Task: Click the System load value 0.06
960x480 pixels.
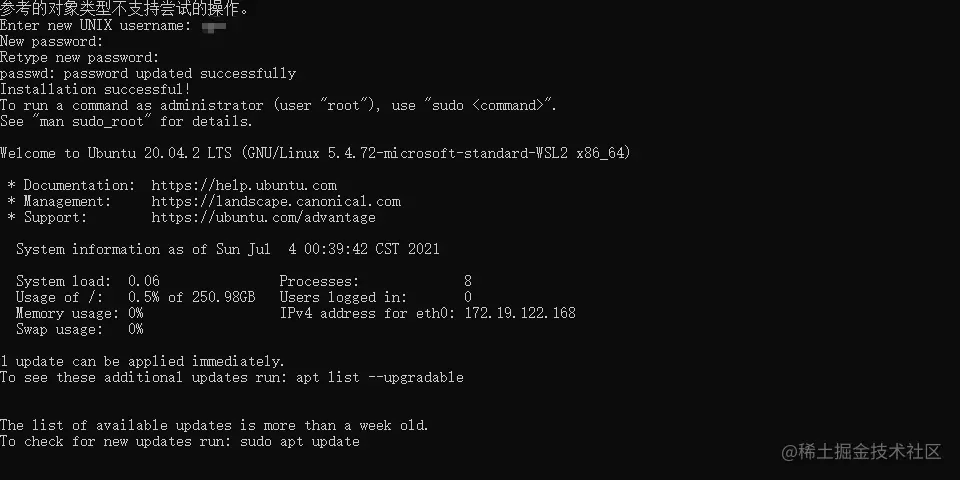Action: coord(144,281)
